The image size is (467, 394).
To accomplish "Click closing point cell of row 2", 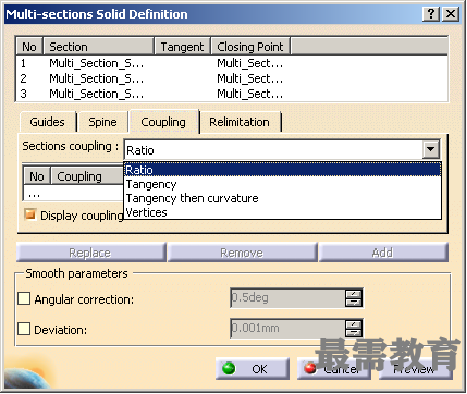I will click(250, 79).
